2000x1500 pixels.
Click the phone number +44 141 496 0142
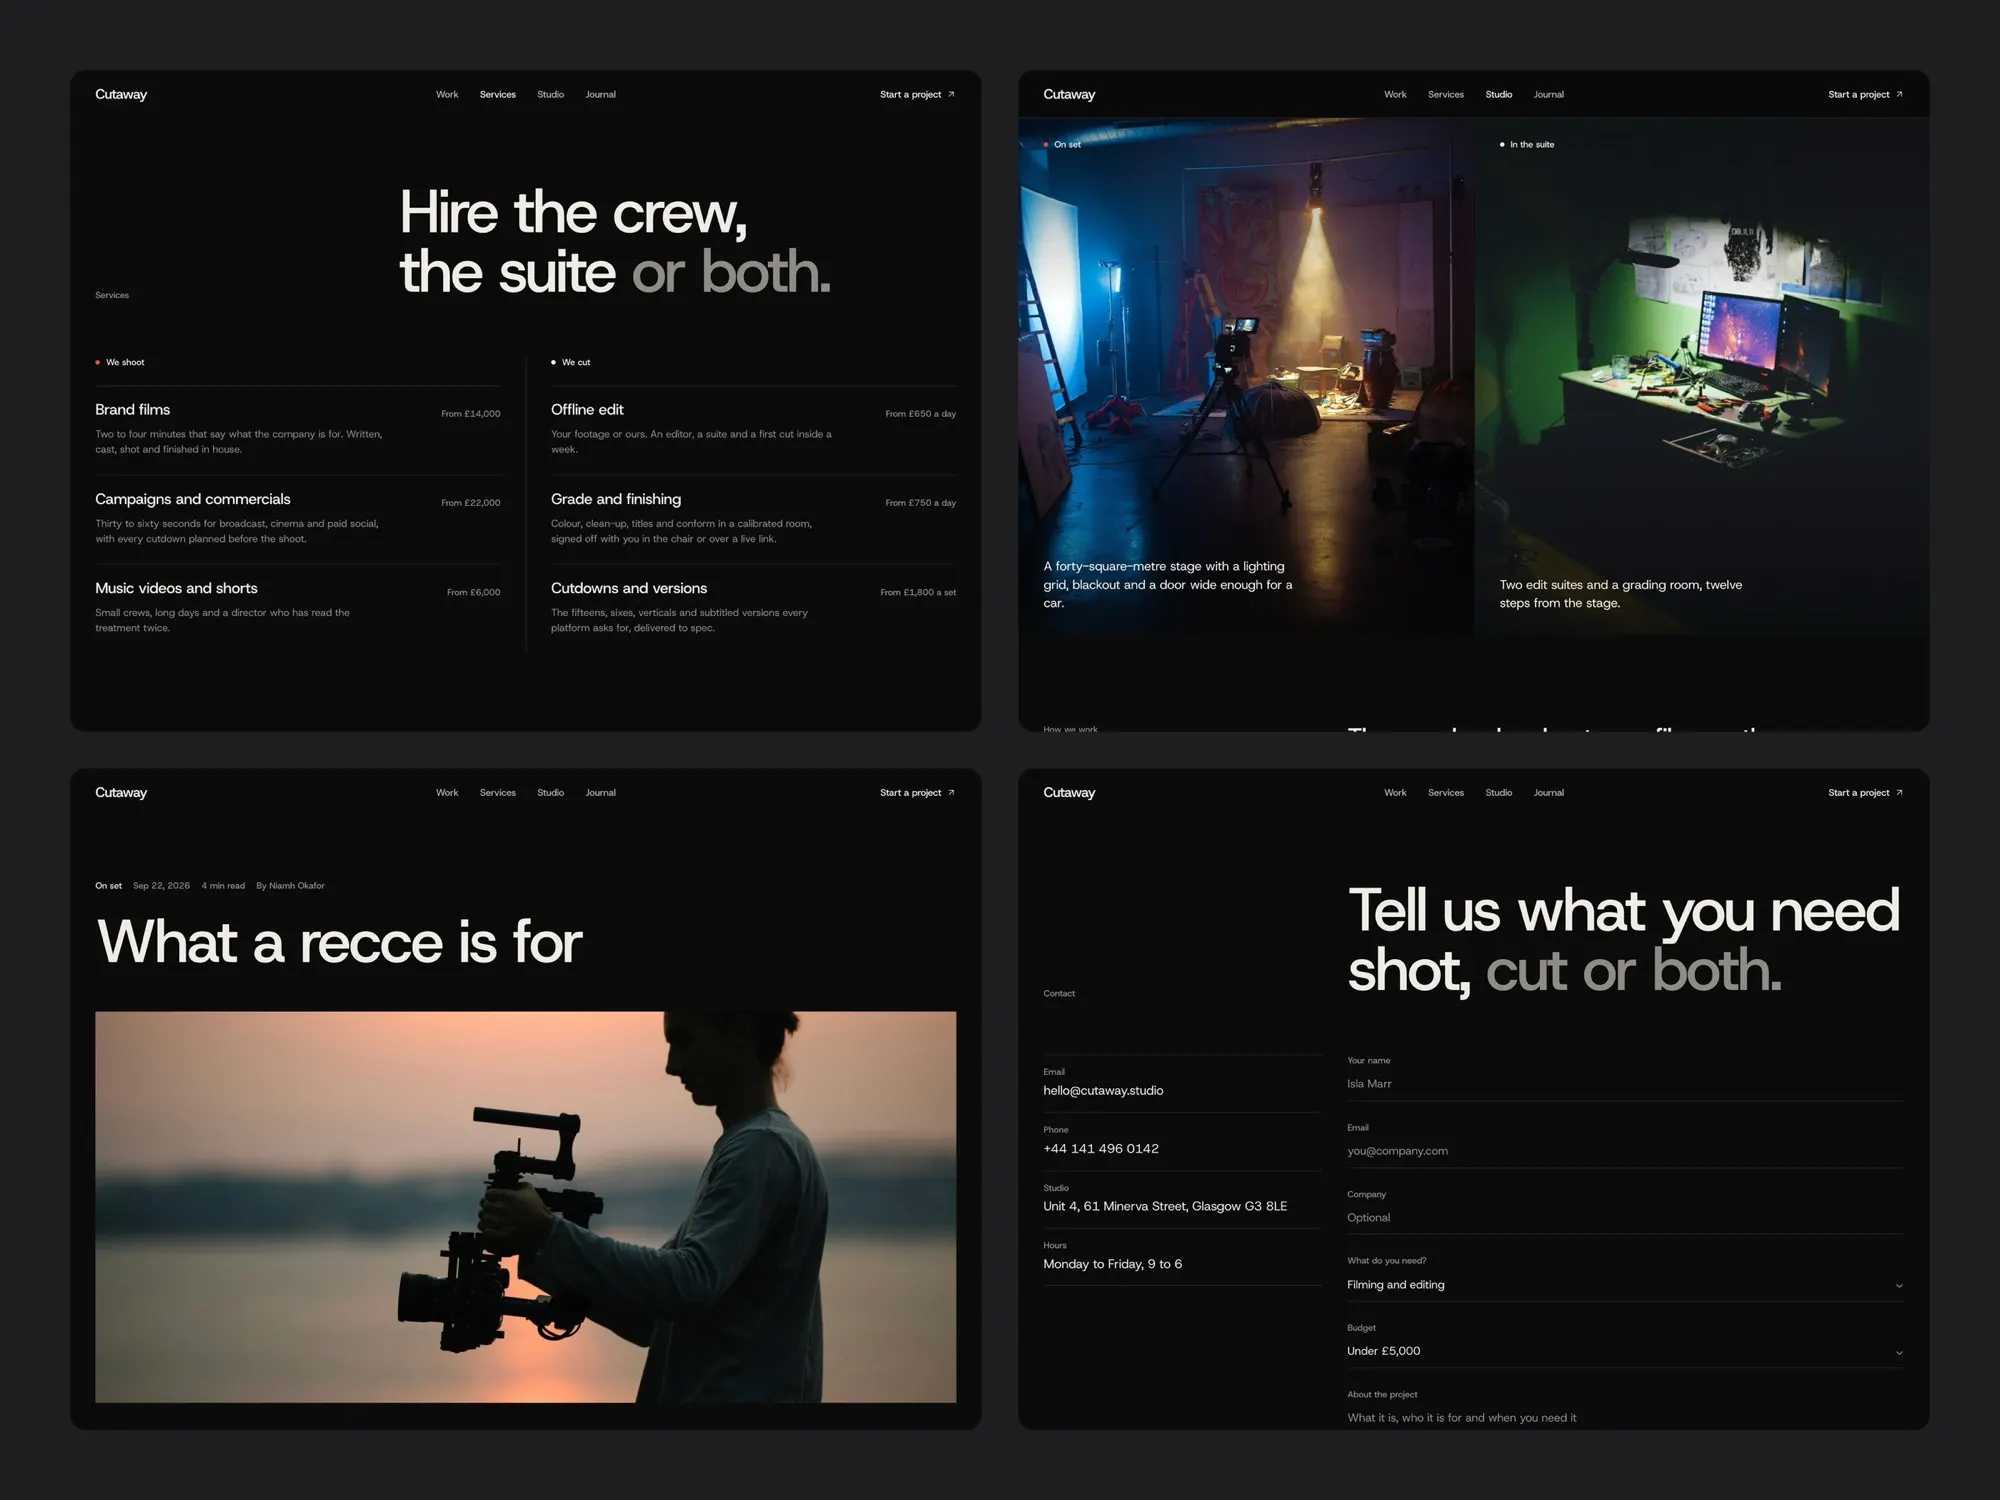coord(1101,1148)
